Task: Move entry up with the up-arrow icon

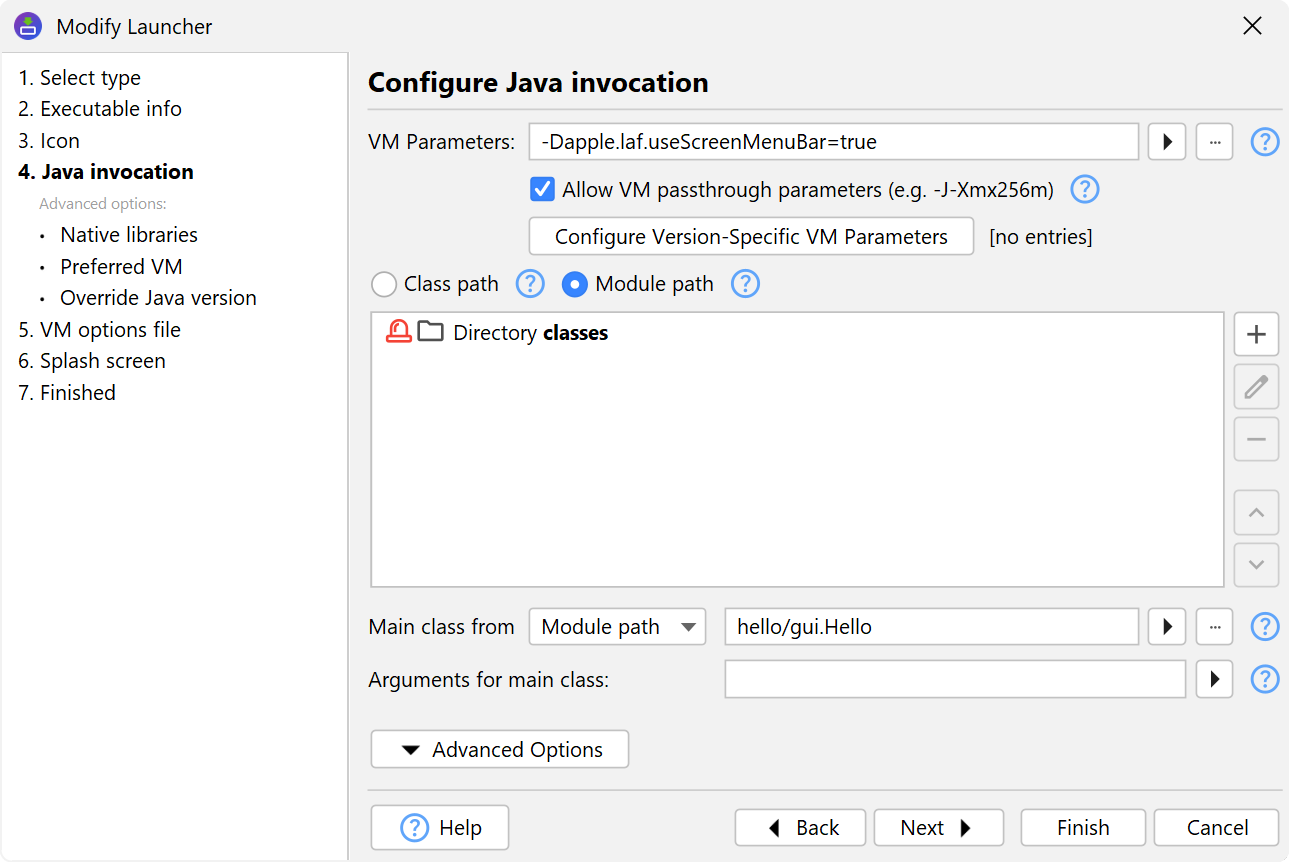Action: click(1256, 513)
